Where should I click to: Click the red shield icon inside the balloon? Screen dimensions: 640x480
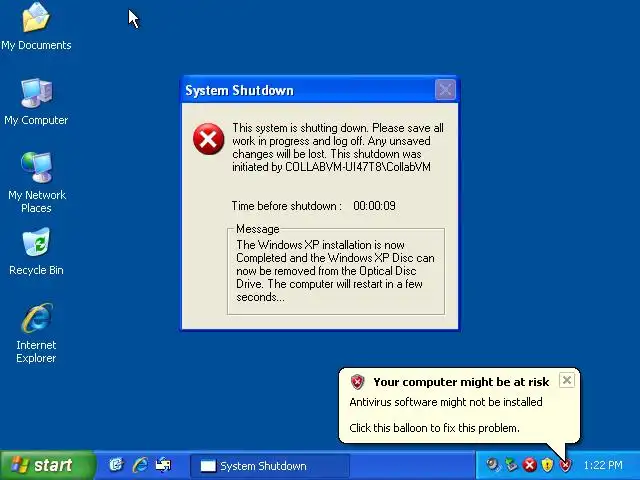pyautogui.click(x=357, y=382)
